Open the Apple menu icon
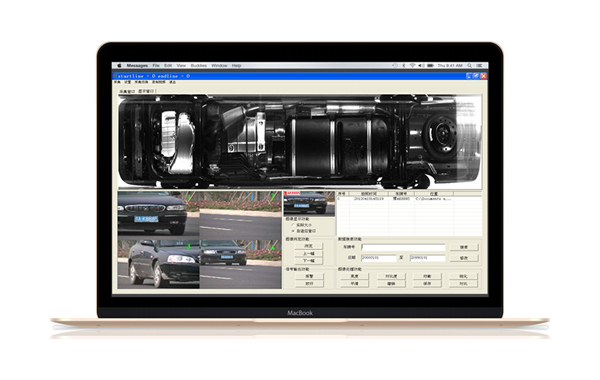This screenshot has width=600, height=380. 119,66
